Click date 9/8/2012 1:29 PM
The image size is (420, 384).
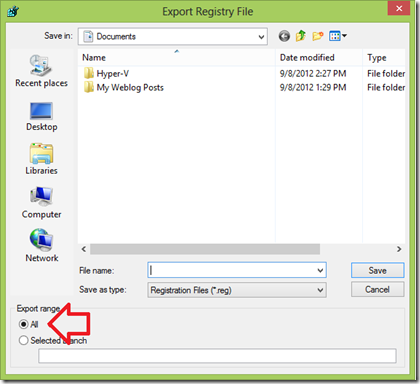pos(313,87)
